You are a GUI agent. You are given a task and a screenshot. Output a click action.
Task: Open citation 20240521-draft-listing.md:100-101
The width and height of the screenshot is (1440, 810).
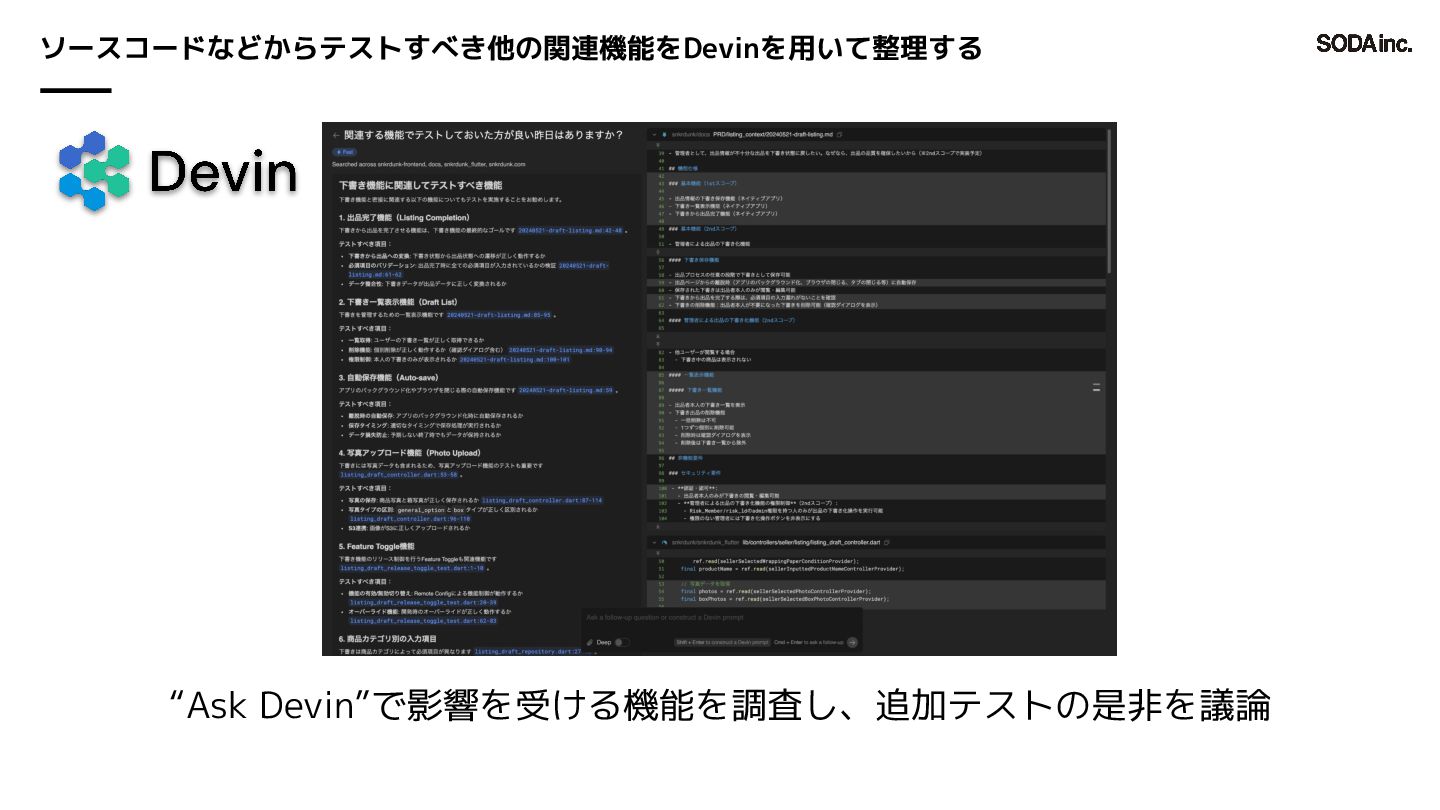click(514, 359)
